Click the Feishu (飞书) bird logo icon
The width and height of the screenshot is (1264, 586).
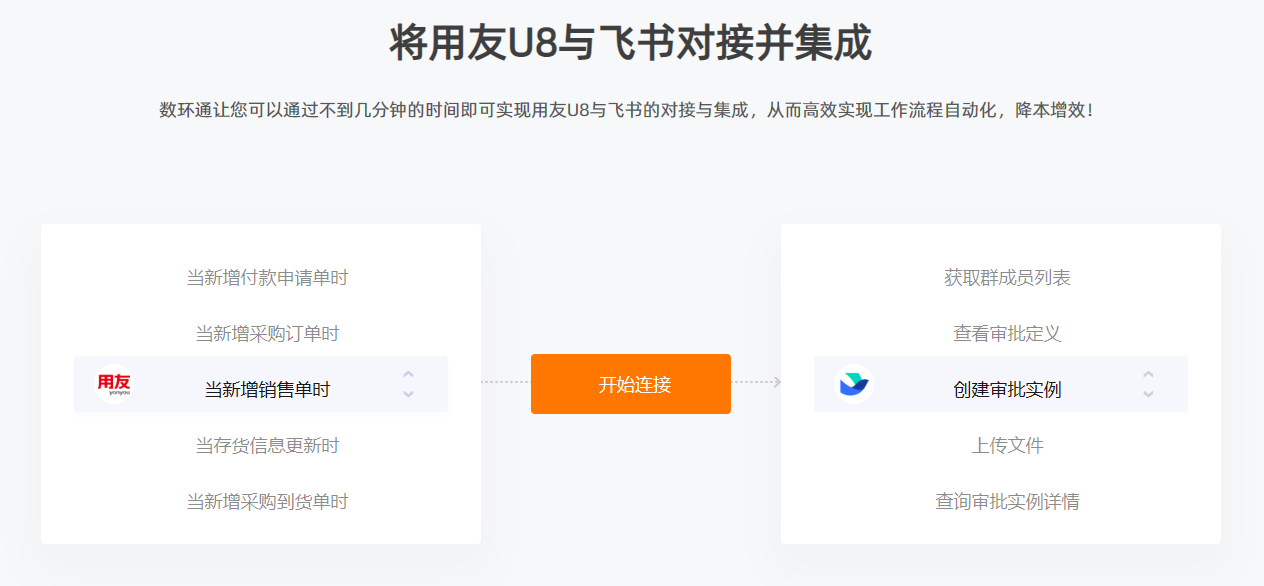tap(854, 384)
